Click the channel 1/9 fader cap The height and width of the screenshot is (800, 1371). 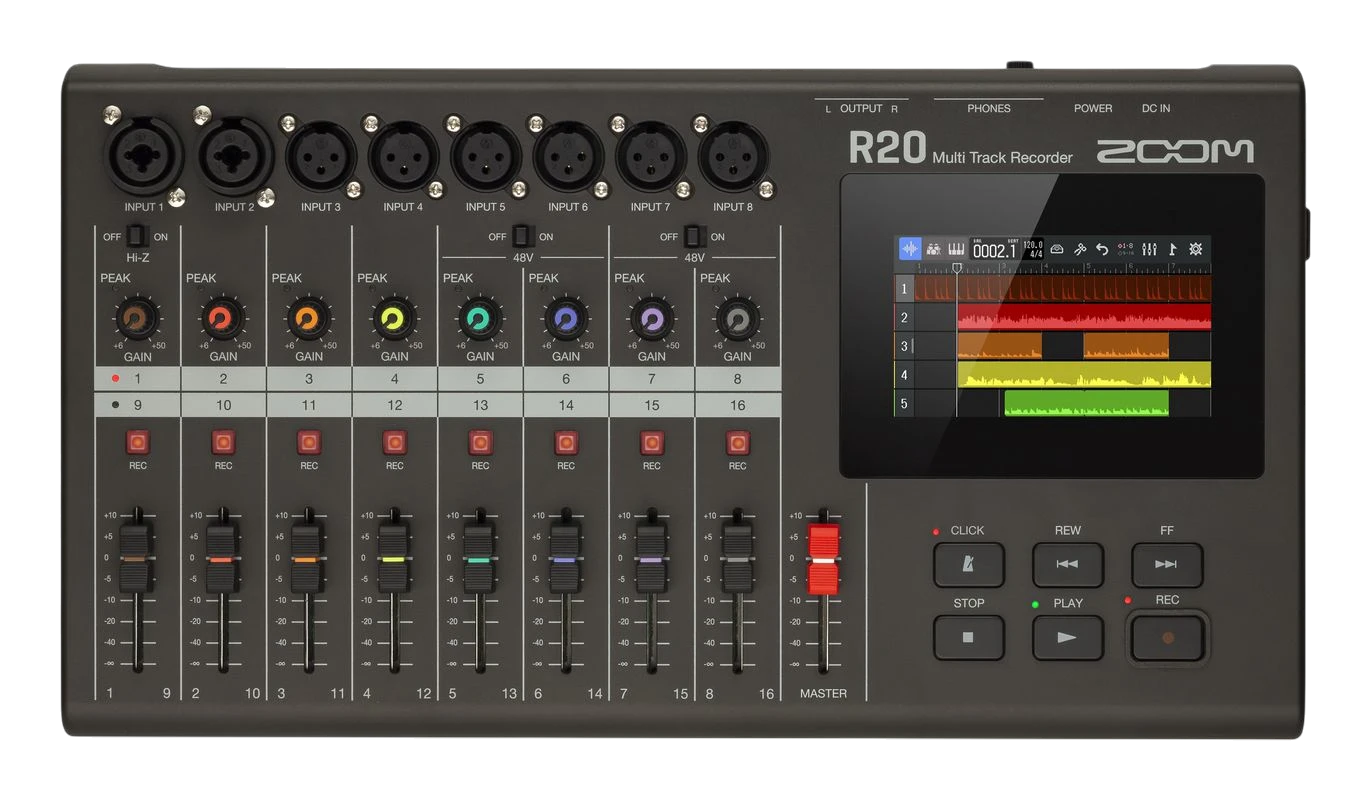click(x=136, y=559)
